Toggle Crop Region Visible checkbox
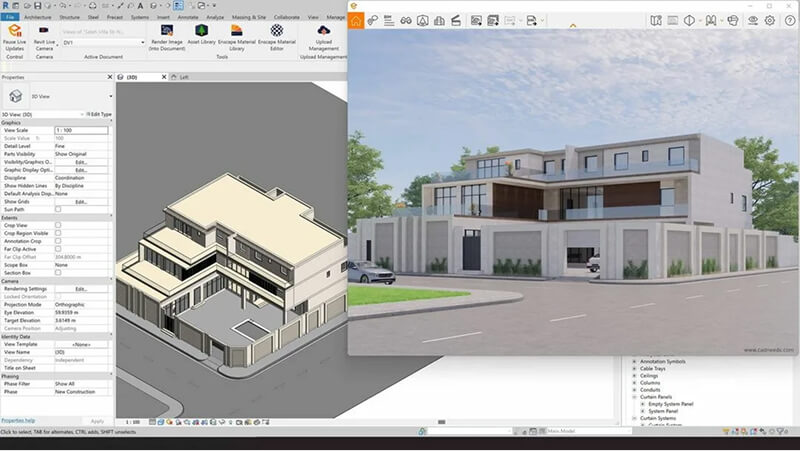 (58, 233)
